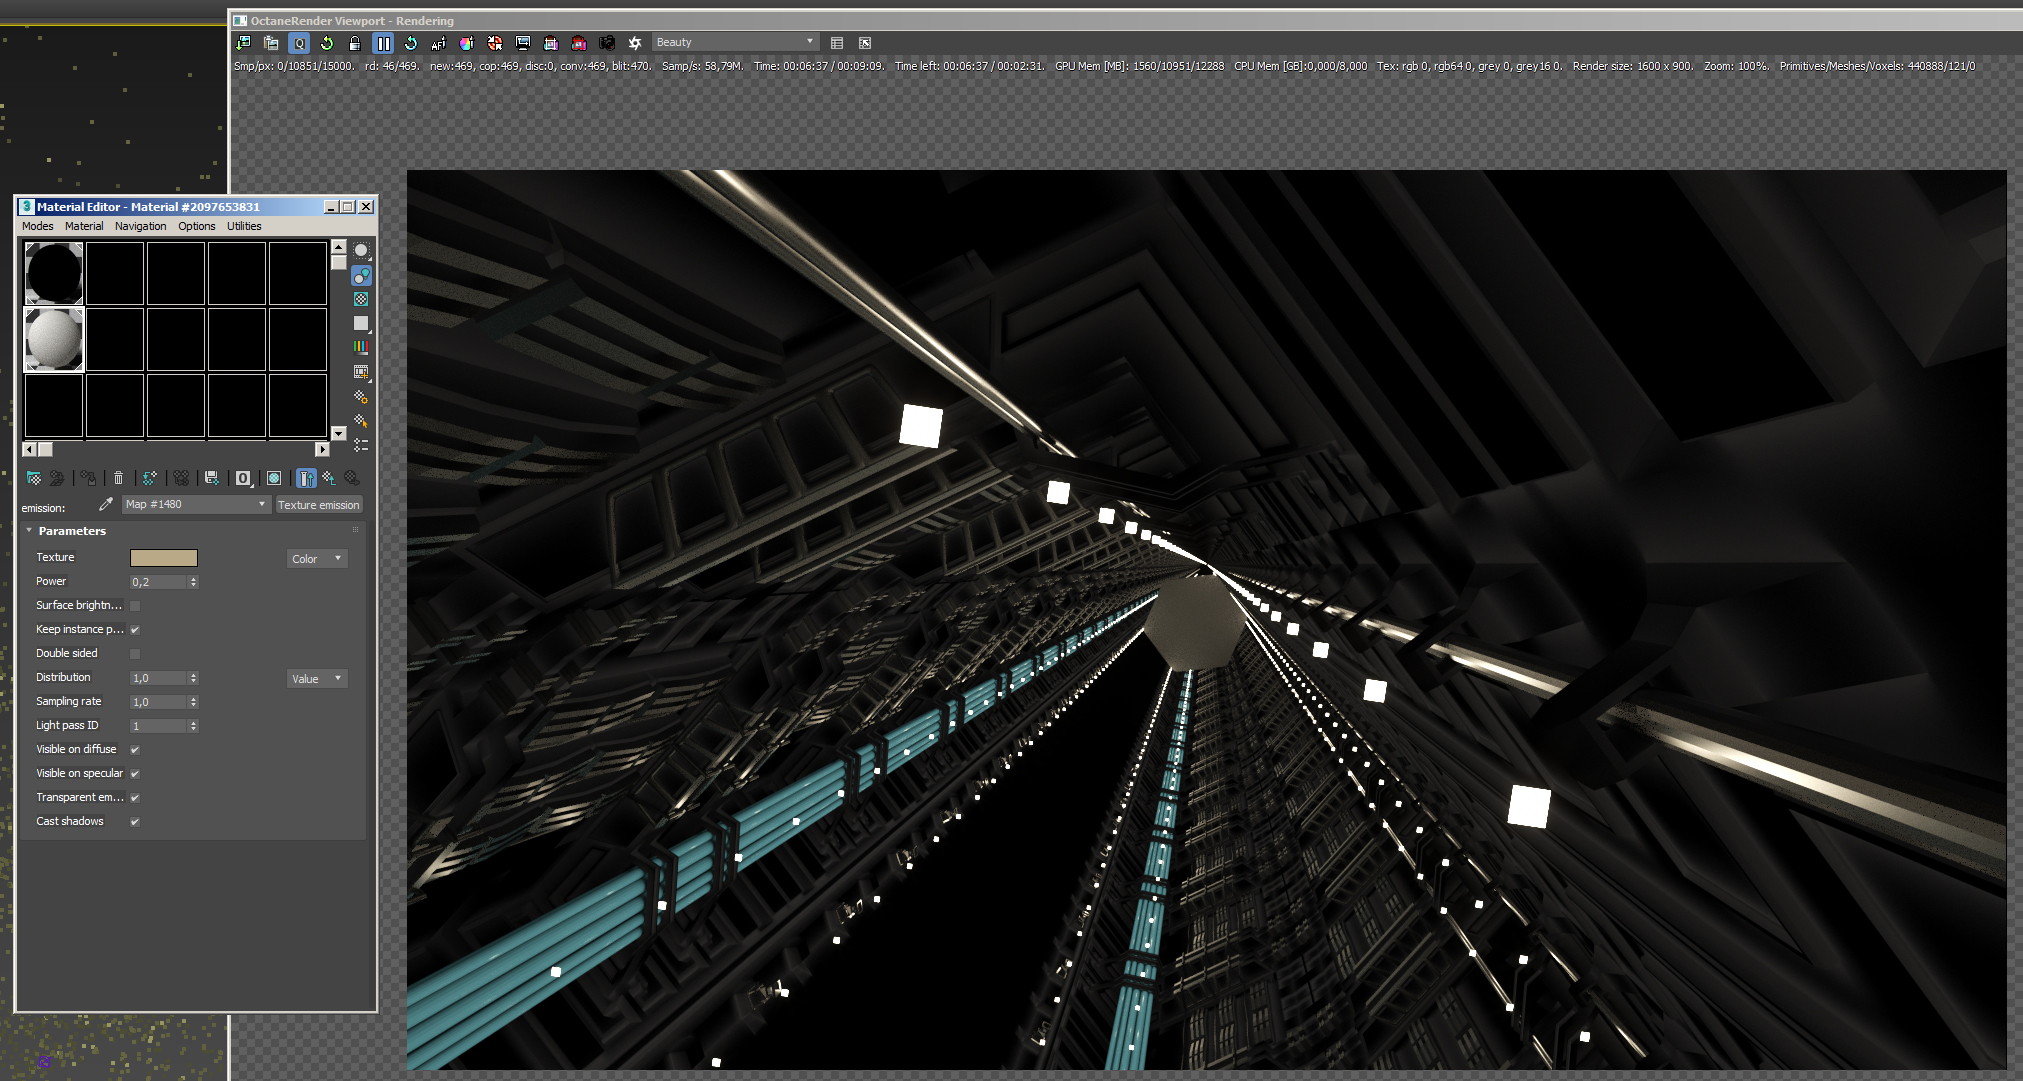Screen dimensions: 2023x1081
Task: Open the Texture Color type selector
Action: point(317,559)
